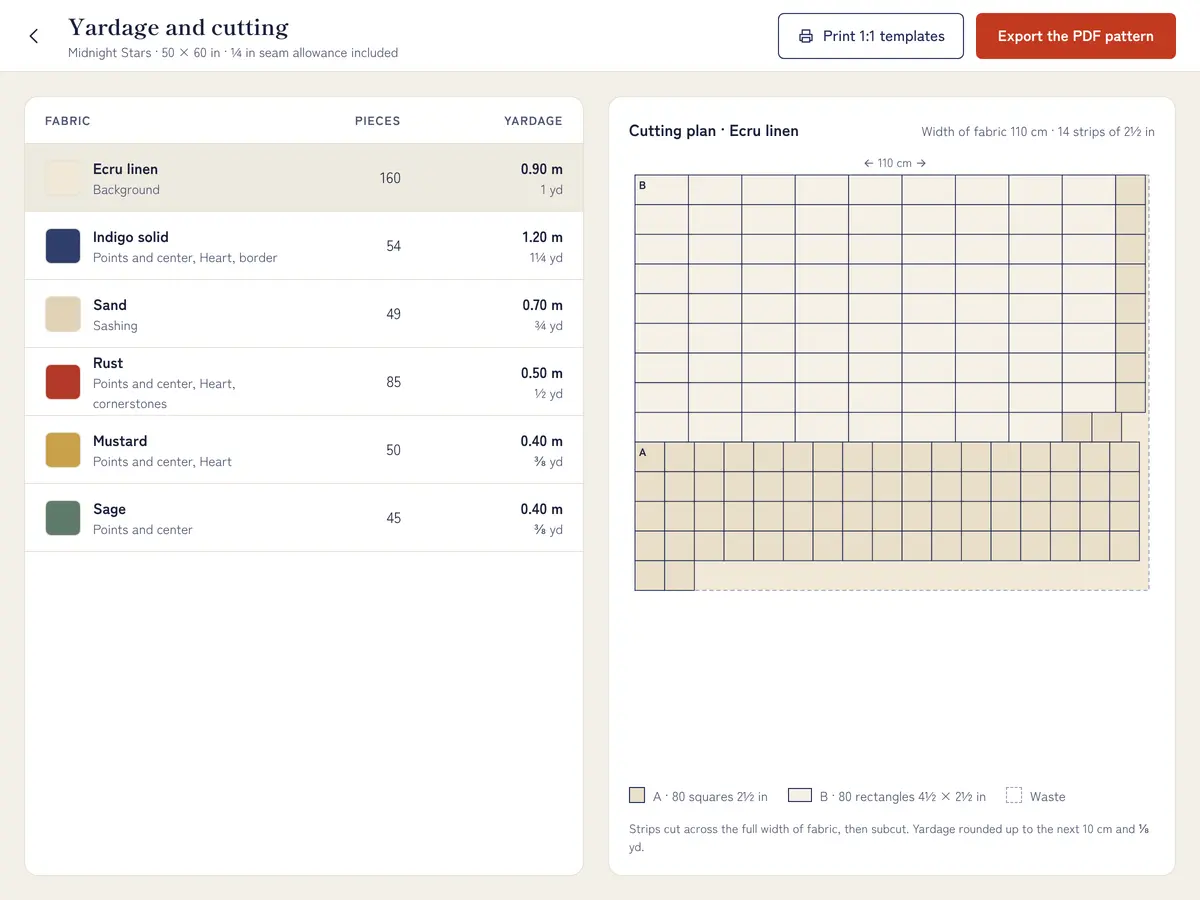Click the 50 pieces value for Mustard
This screenshot has height=900, width=1200.
tap(393, 450)
